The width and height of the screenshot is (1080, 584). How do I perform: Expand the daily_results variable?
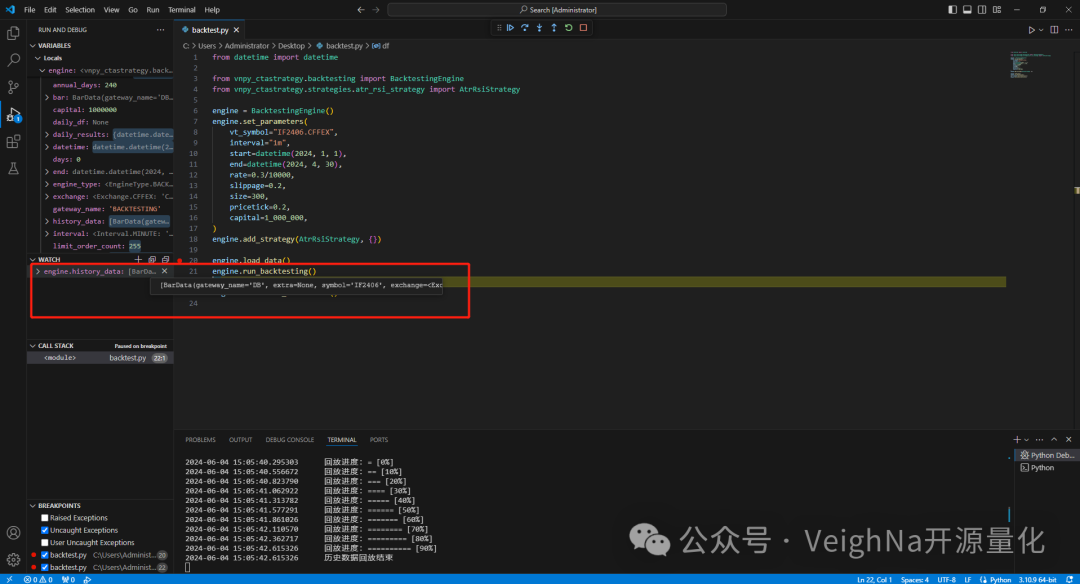[x=47, y=134]
